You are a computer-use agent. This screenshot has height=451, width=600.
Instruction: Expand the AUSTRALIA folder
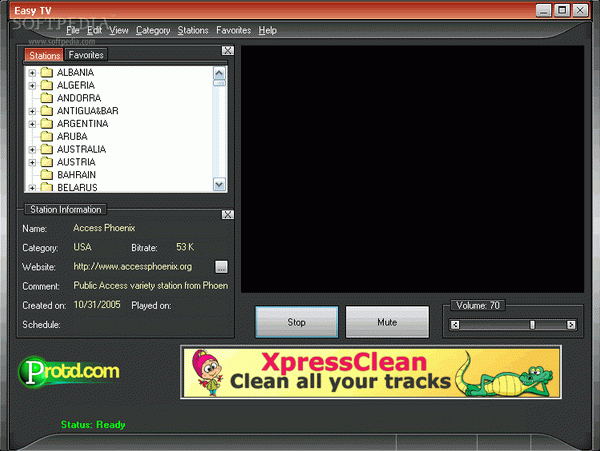32,150
